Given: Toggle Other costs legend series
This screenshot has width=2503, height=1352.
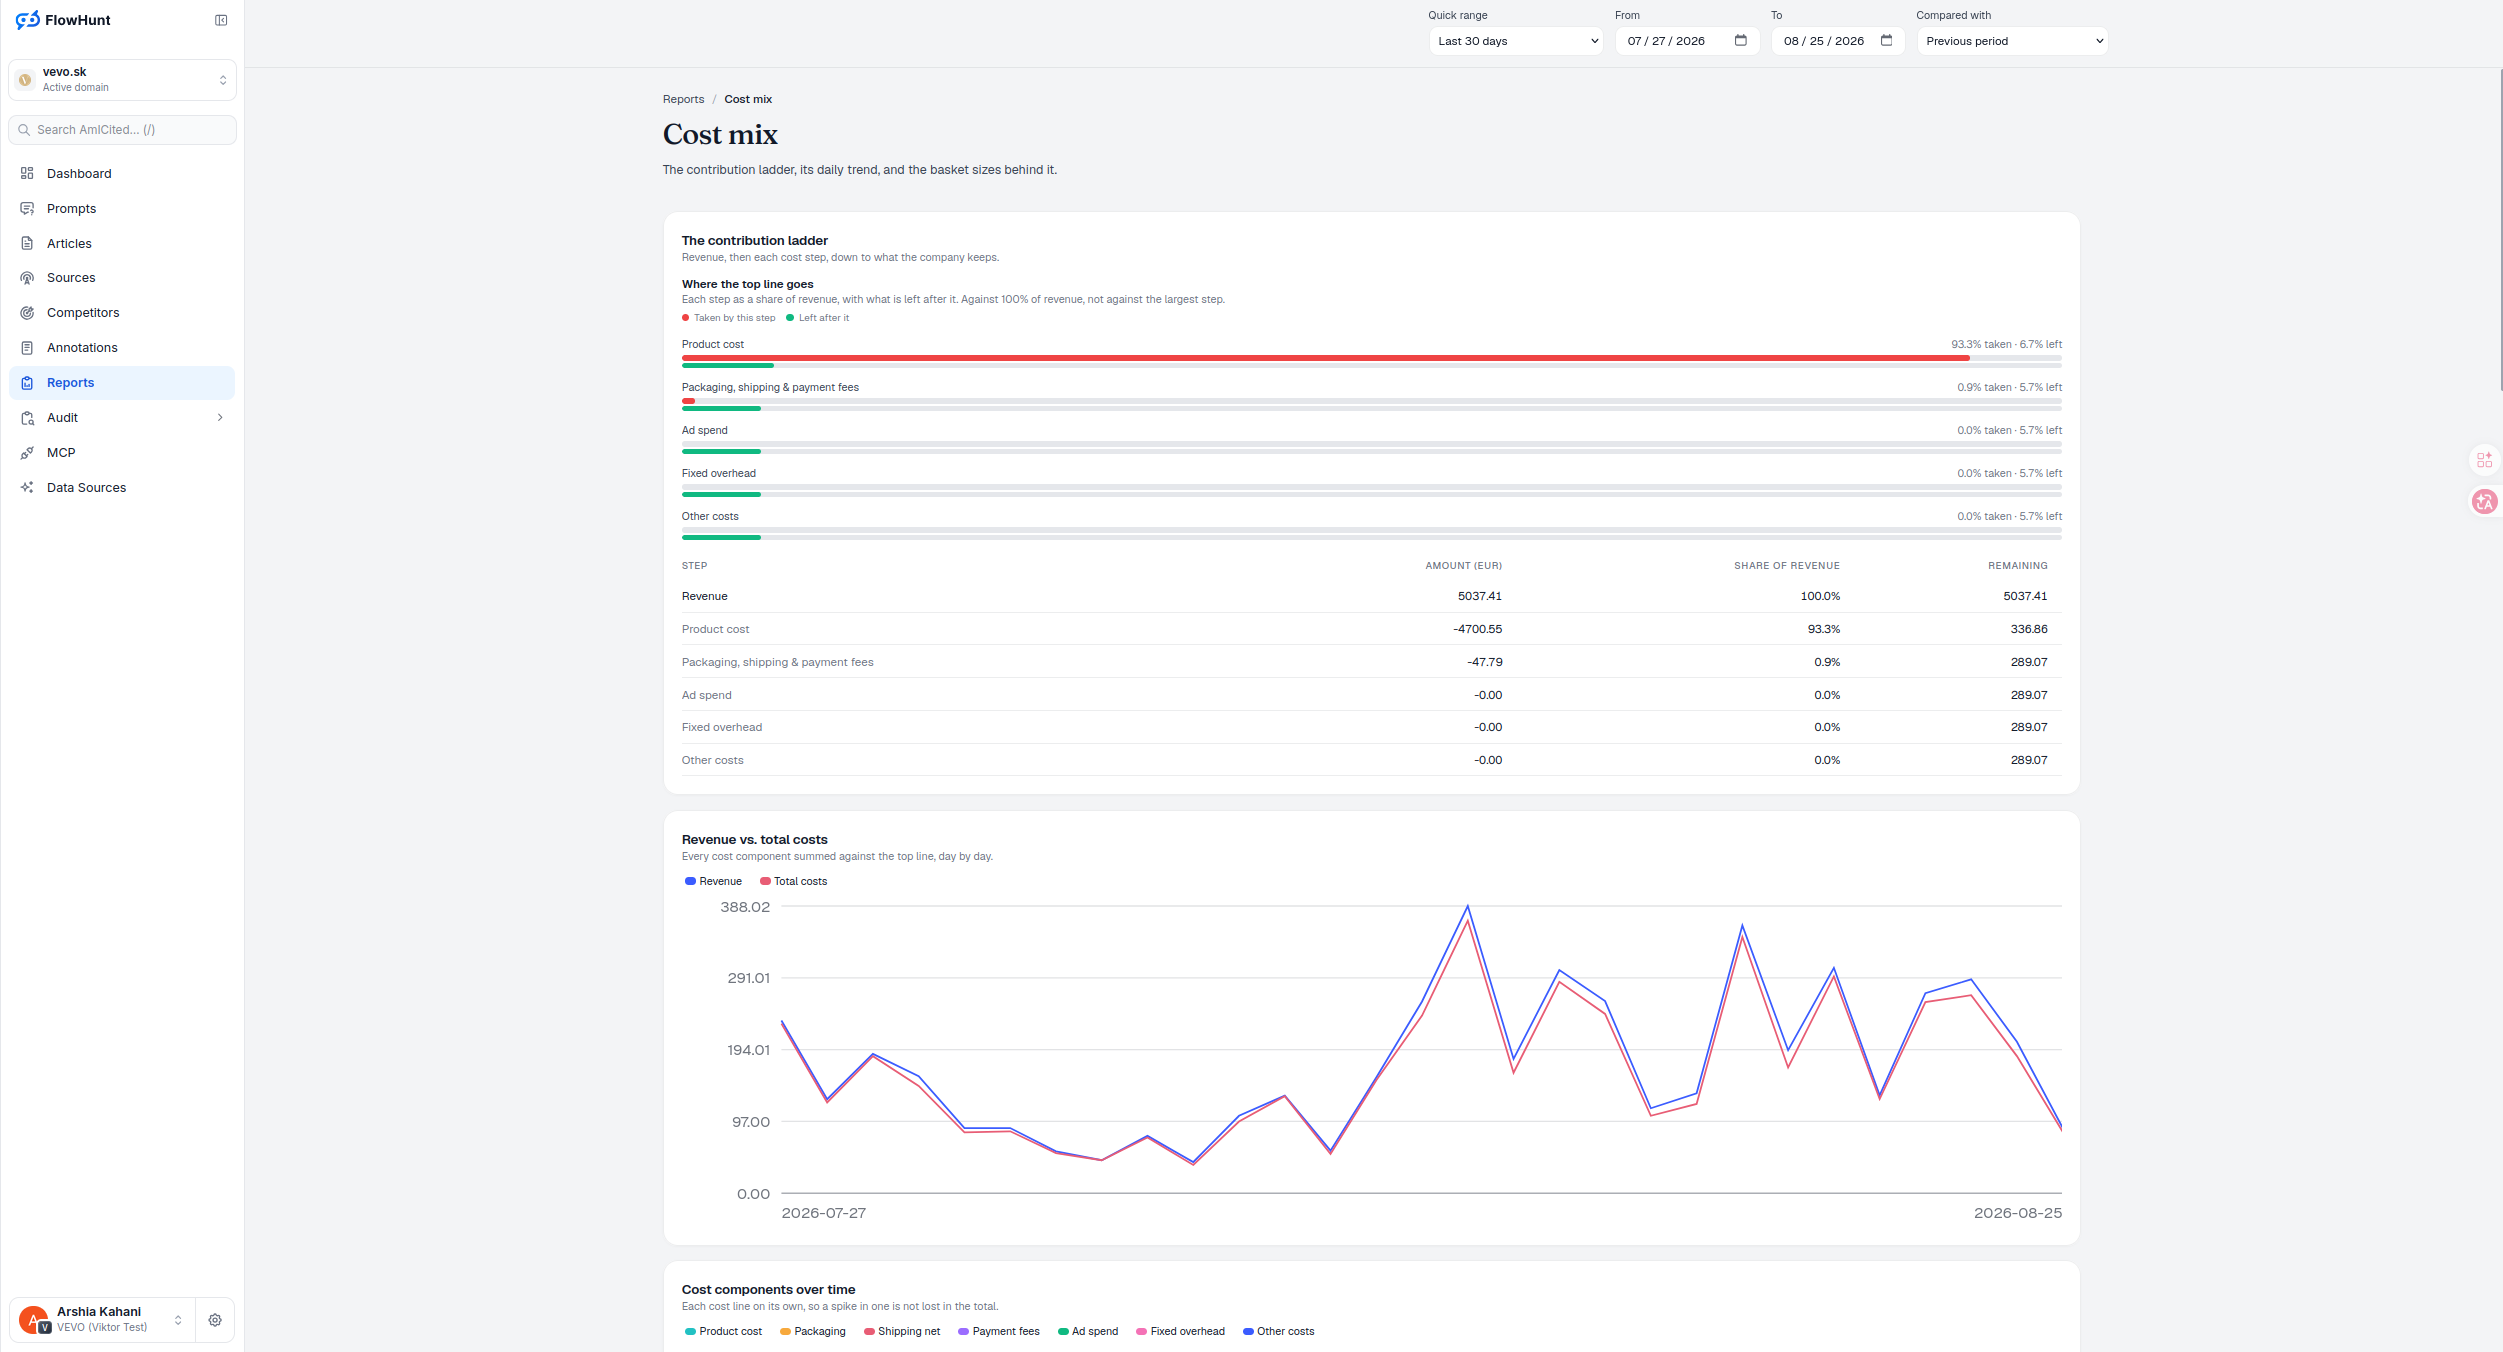Looking at the screenshot, I should (1279, 1332).
